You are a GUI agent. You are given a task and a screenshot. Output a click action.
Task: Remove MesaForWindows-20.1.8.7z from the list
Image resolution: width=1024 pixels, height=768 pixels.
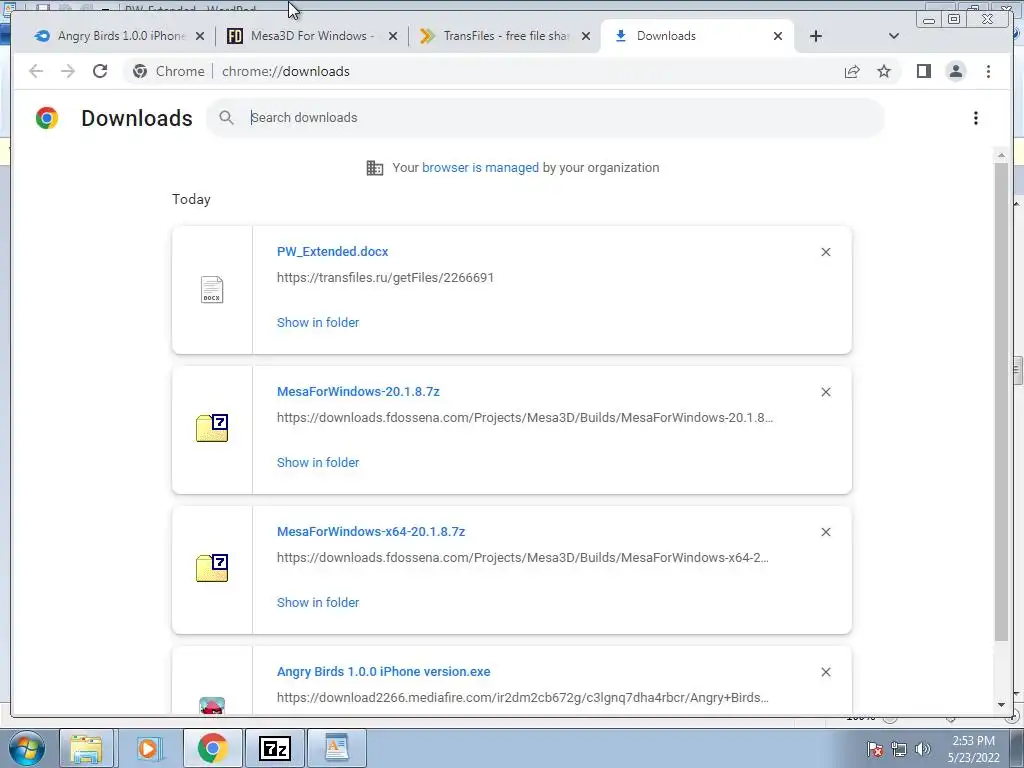[x=825, y=392]
